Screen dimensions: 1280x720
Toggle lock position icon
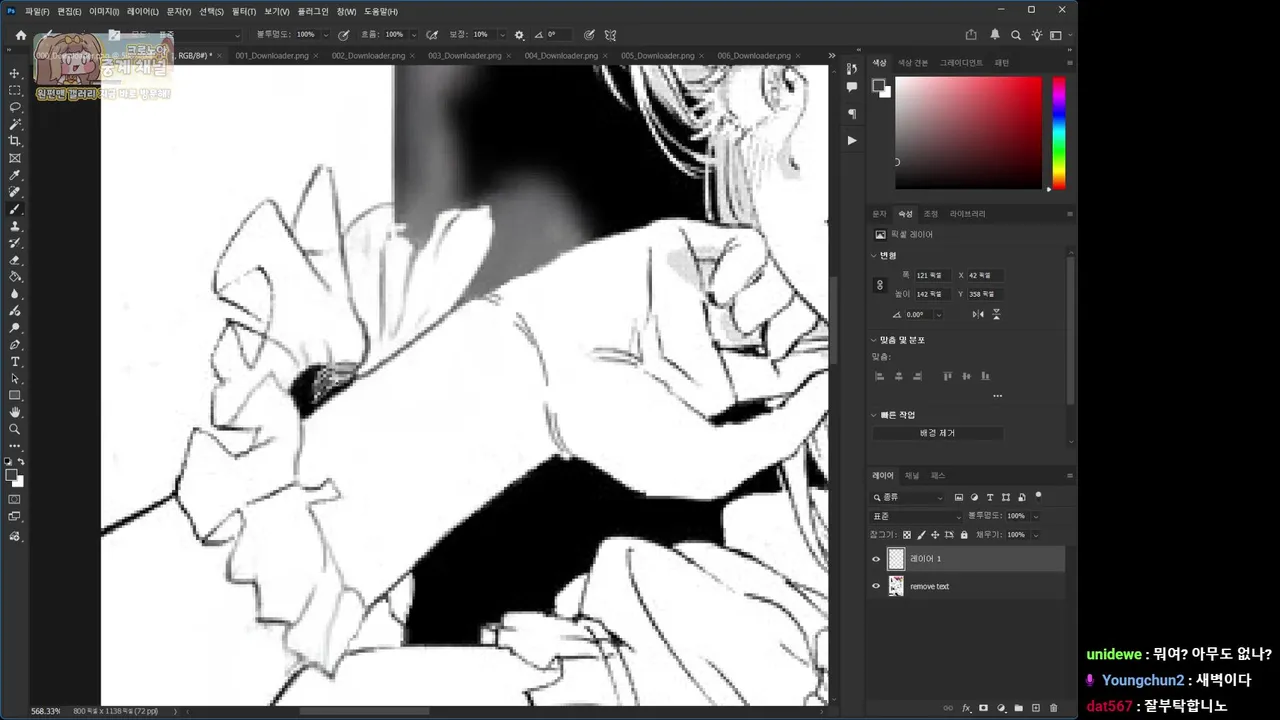pyautogui.click(x=935, y=535)
